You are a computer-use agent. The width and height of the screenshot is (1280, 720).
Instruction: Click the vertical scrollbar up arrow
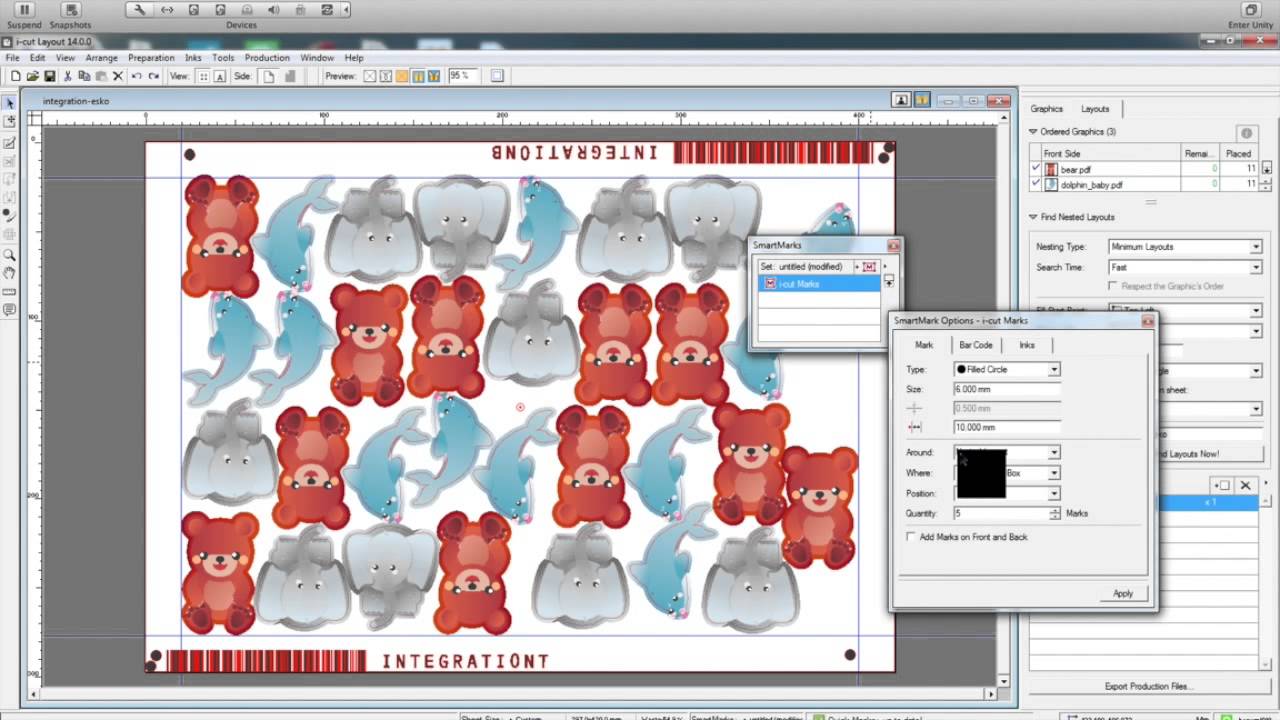[x=1005, y=118]
